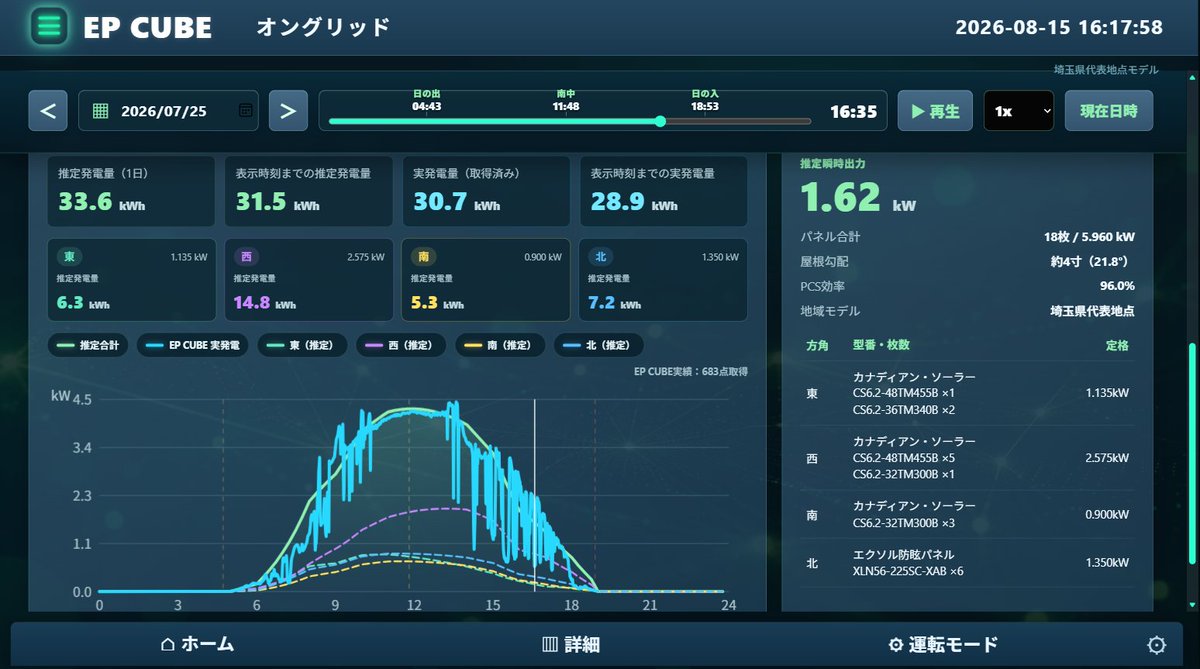This screenshot has width=1200, height=669.
Task: Click the 日の出 04:43 marker
Action: pos(427,100)
